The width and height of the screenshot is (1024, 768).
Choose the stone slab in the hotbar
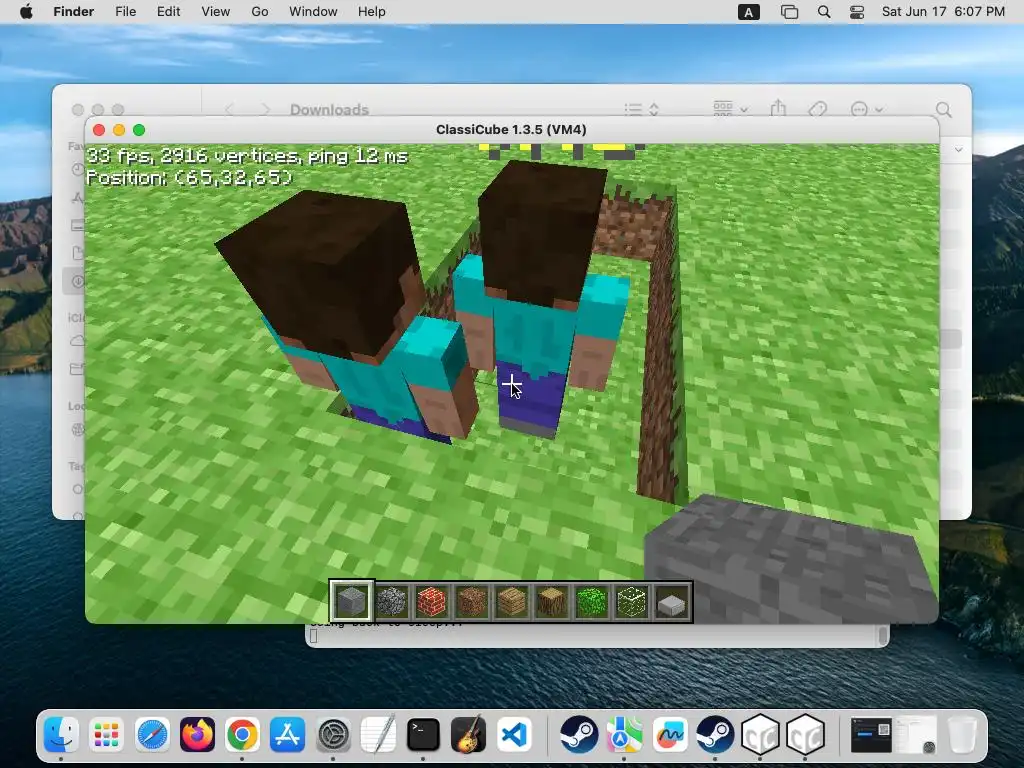coord(672,602)
